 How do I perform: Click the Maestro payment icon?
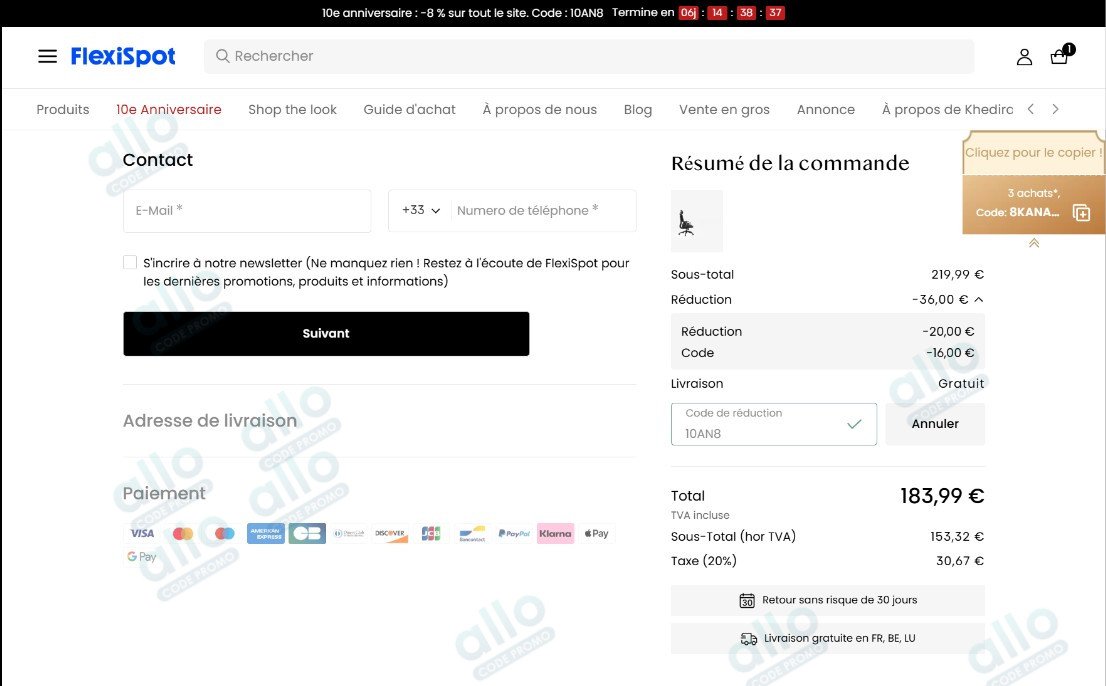coord(224,534)
